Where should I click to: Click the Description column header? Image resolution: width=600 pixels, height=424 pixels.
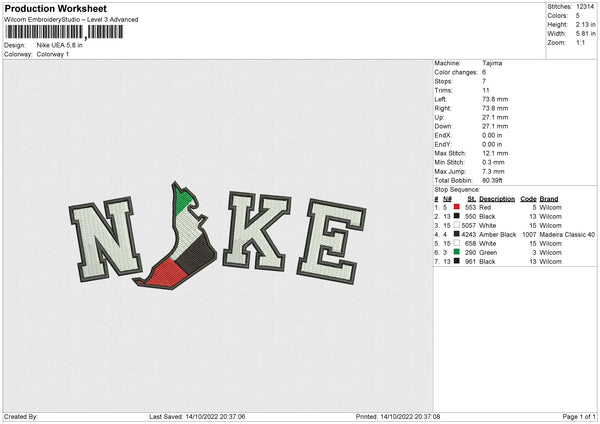click(x=497, y=199)
